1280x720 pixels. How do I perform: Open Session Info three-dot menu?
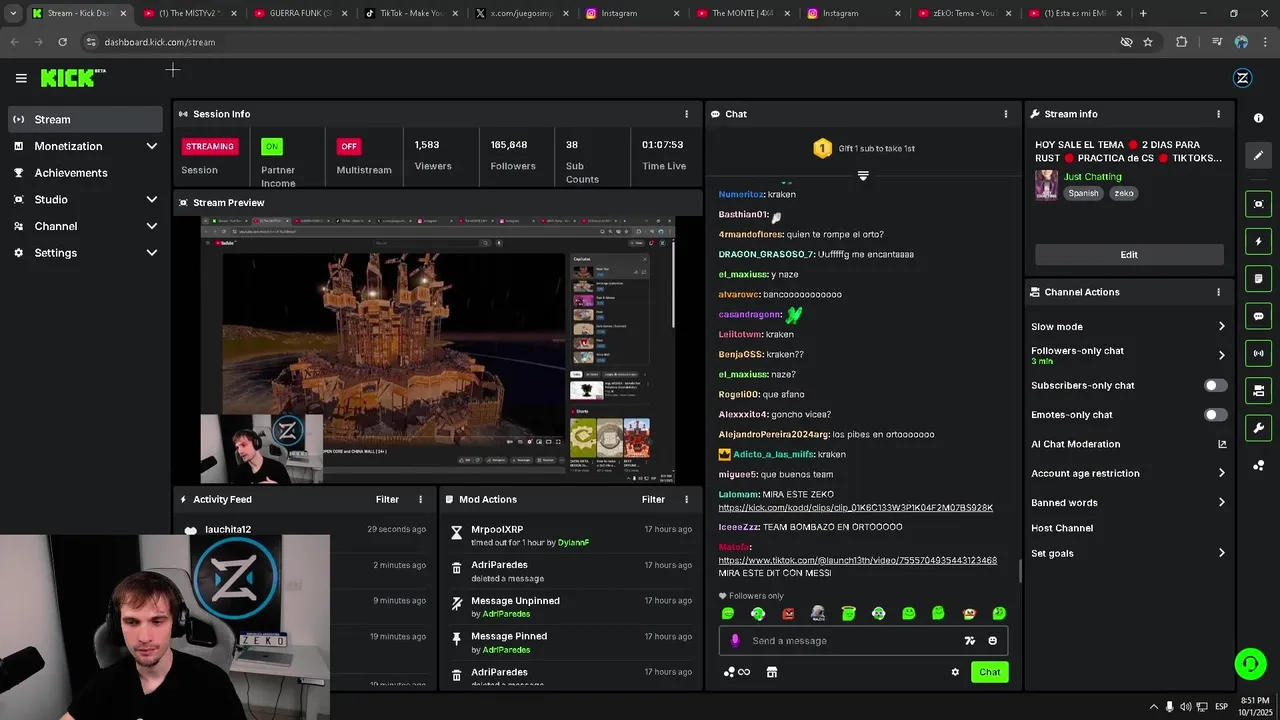(x=686, y=114)
